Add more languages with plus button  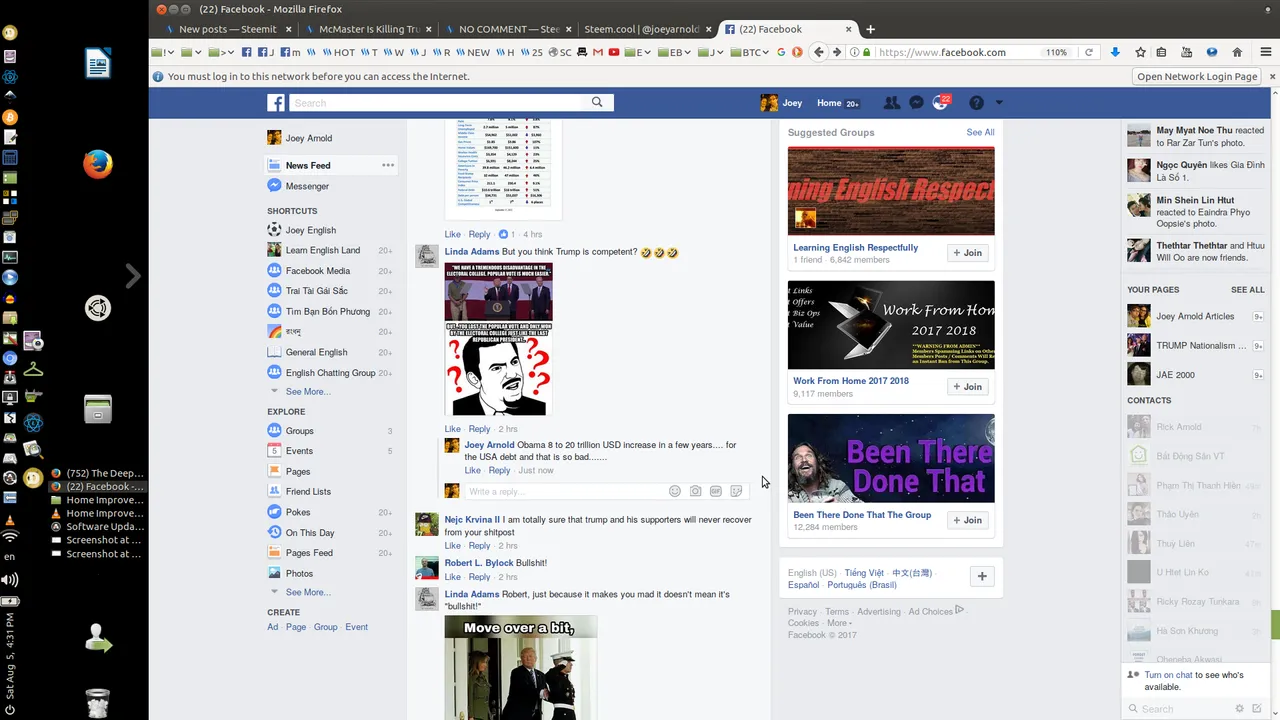tap(982, 576)
